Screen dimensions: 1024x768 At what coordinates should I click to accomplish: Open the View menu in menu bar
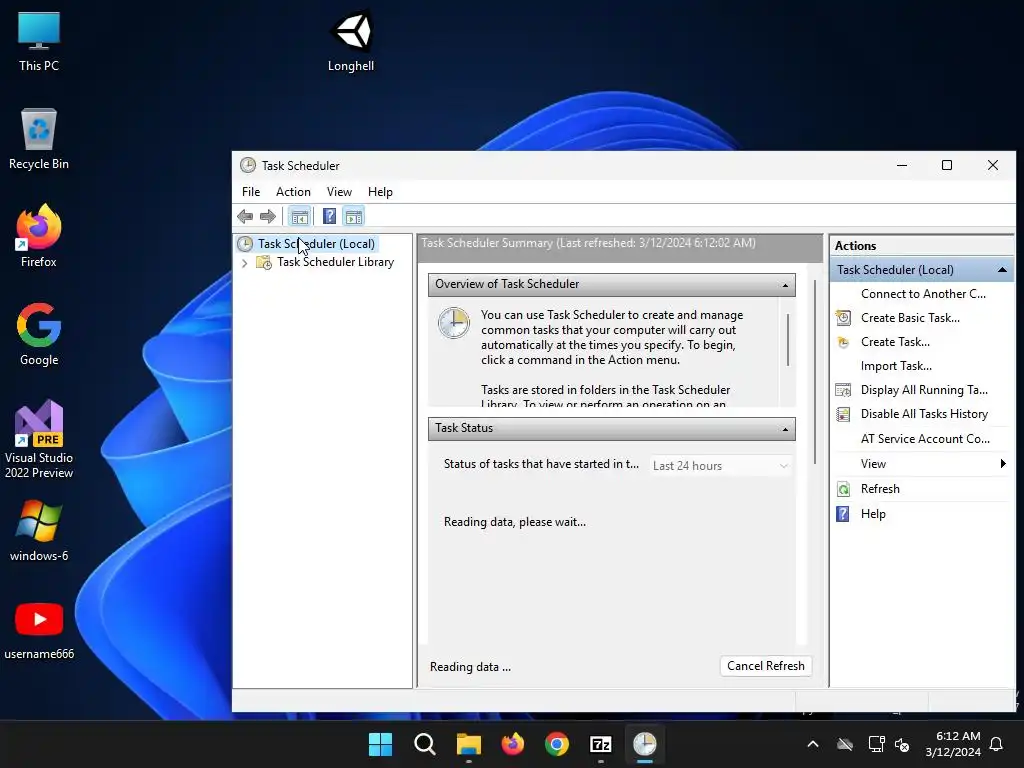point(339,191)
